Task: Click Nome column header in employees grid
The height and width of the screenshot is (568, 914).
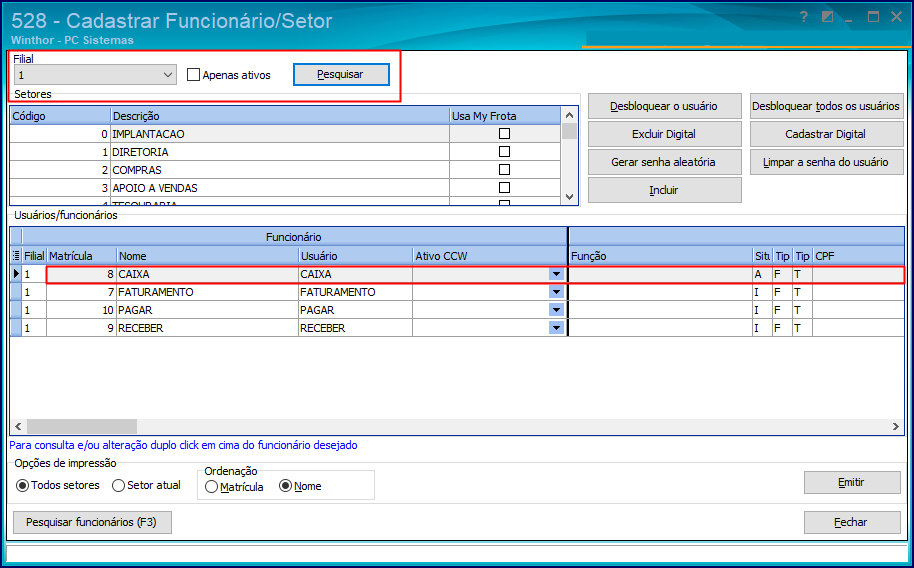Action: pos(208,255)
